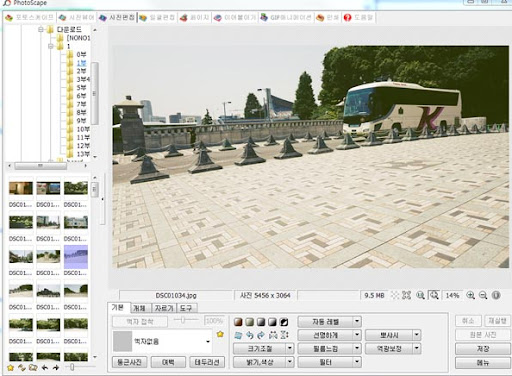
Task: Switch to the 도구 tools tab
Action: coord(186,308)
